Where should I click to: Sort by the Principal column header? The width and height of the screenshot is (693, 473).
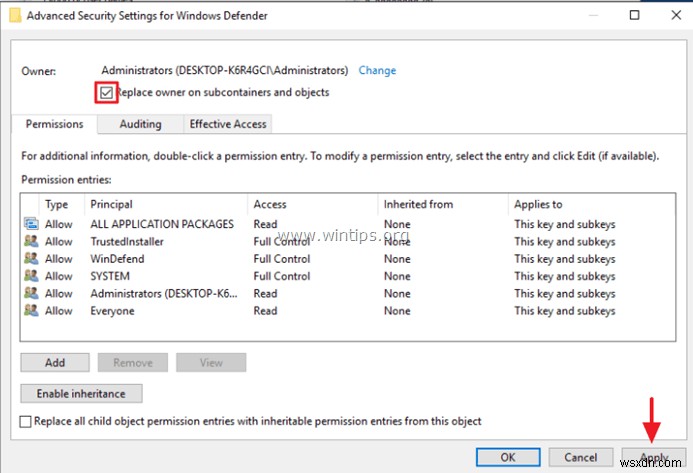pos(160,204)
